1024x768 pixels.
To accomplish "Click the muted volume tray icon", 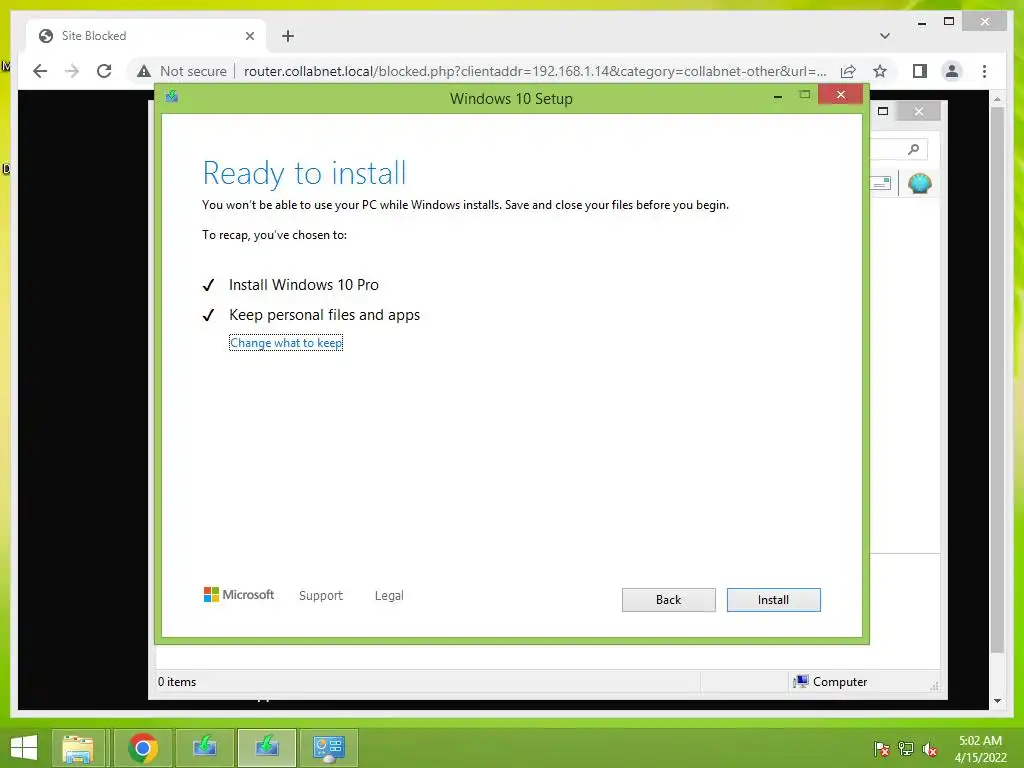I will (930, 749).
